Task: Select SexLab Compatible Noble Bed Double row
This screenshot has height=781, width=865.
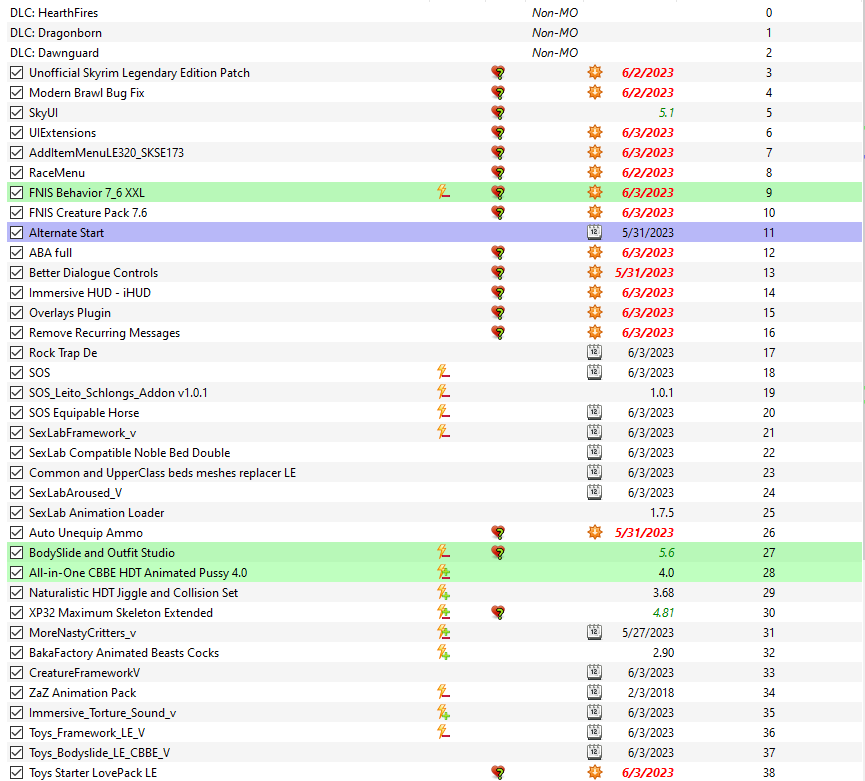Action: (434, 452)
